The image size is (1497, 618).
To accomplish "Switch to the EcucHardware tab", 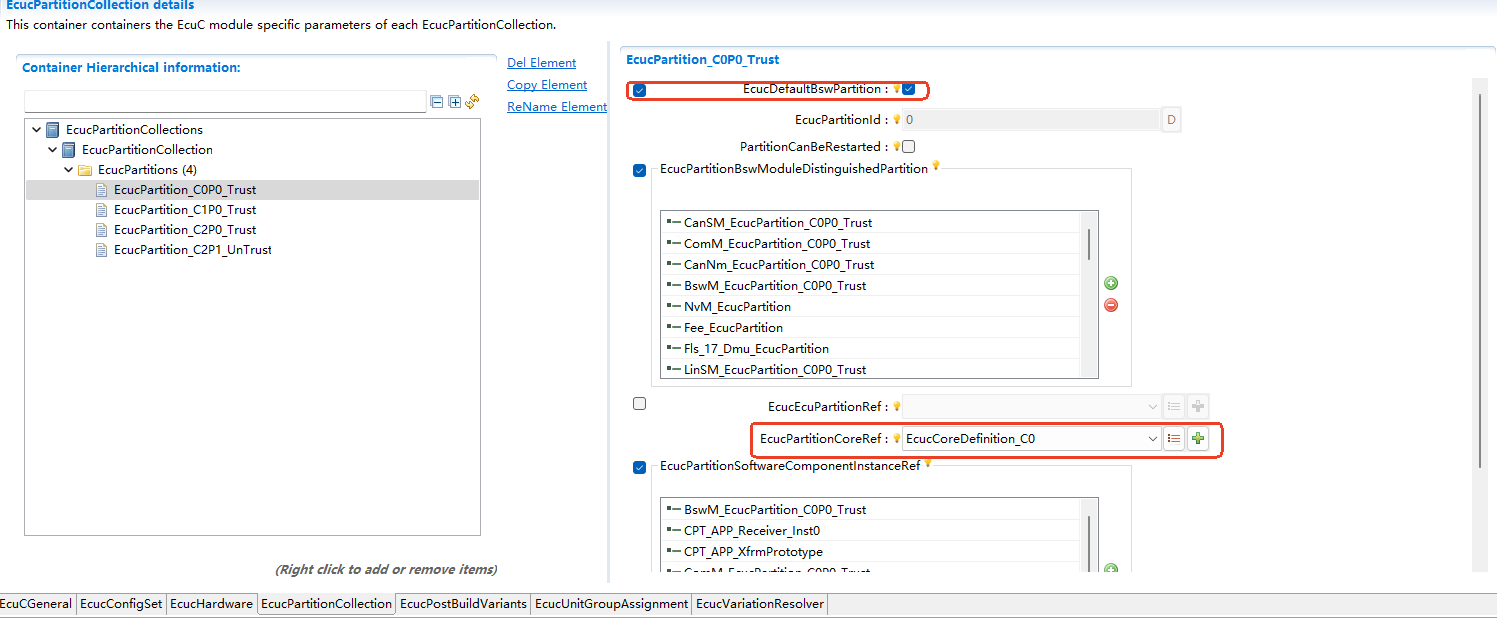I will pyautogui.click(x=210, y=604).
